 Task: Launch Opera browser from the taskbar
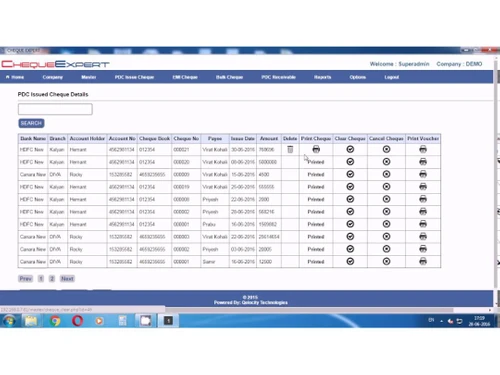tap(77, 321)
